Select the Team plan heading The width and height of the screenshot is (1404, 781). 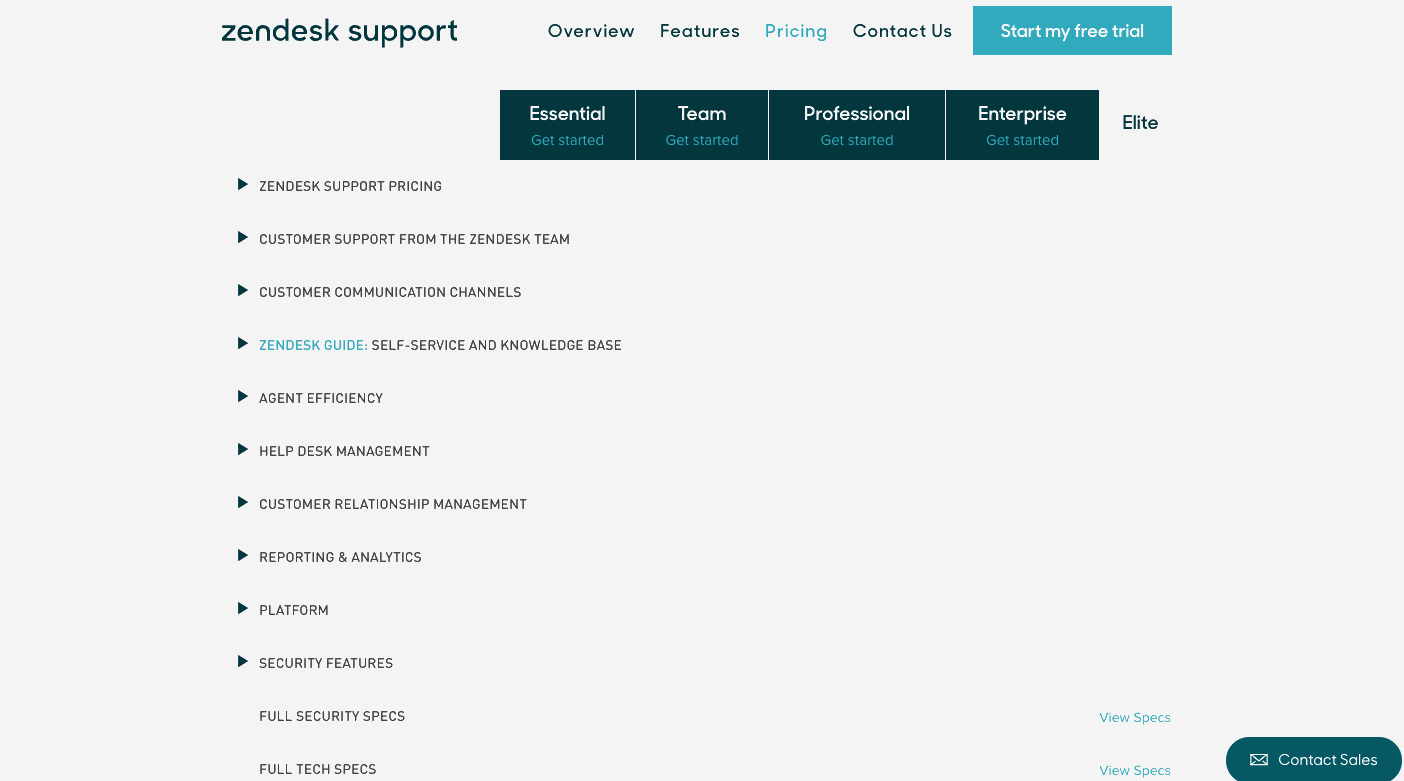coord(702,114)
